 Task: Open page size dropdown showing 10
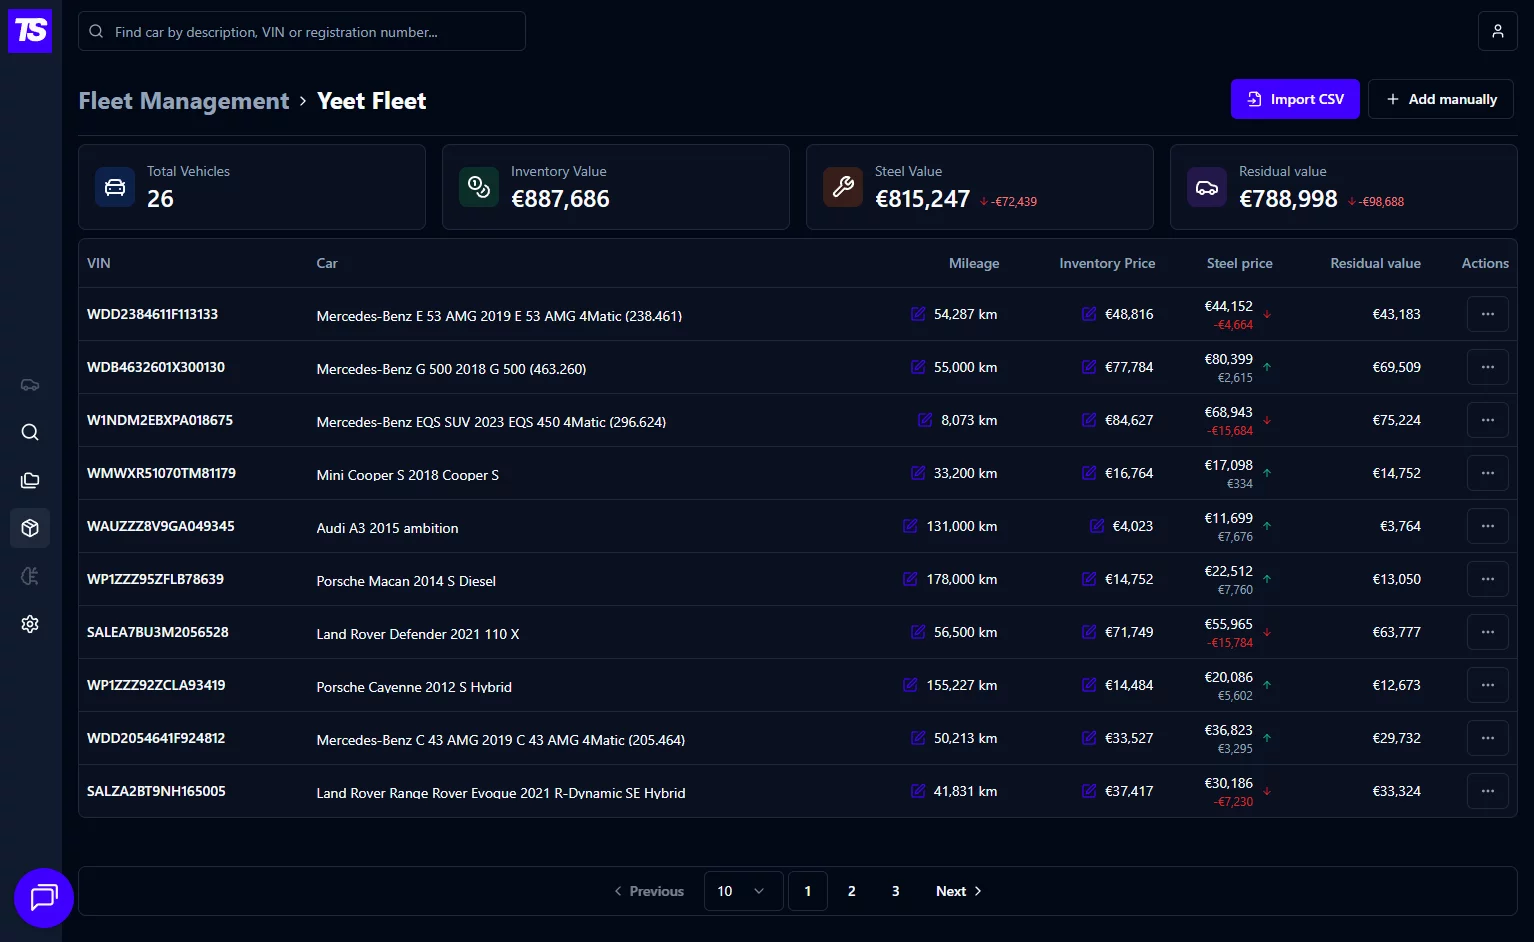tap(742, 891)
